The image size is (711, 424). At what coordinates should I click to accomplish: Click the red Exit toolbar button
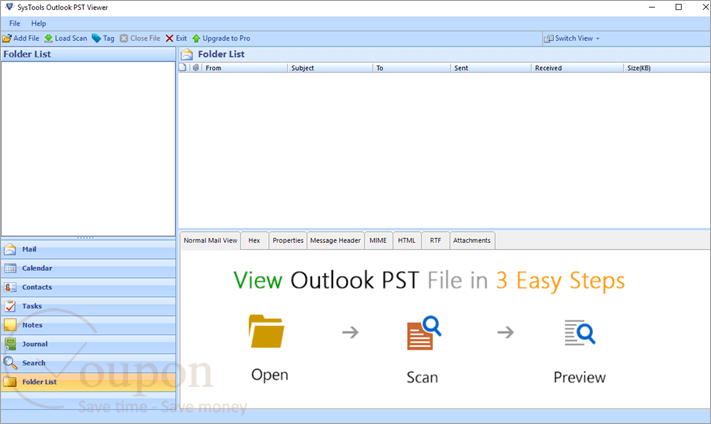[x=176, y=39]
